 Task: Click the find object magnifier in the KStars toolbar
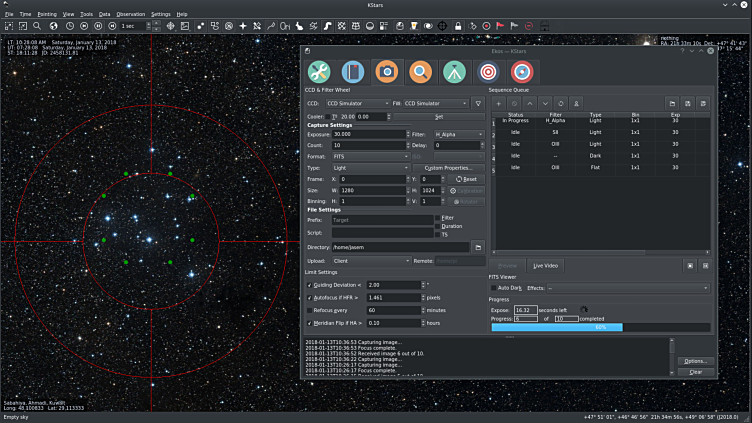38,25
